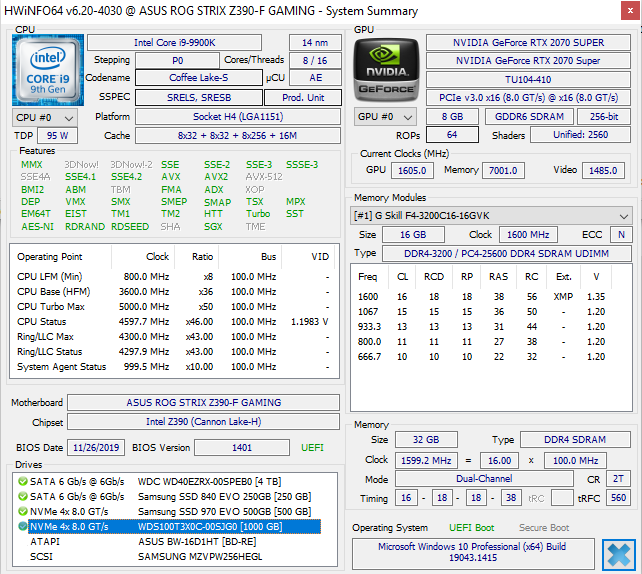This screenshot has width=642, height=574.
Task: Click the AVX2 feature label
Action: pos(216,177)
